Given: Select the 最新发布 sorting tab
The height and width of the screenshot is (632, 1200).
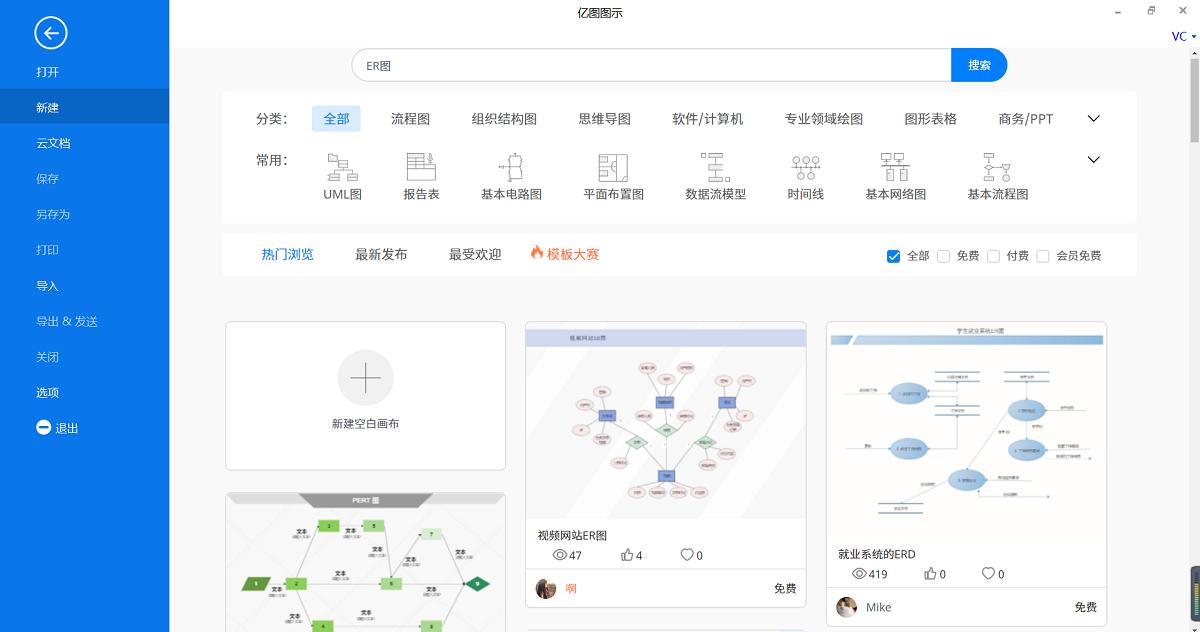Looking at the screenshot, I should [x=380, y=254].
